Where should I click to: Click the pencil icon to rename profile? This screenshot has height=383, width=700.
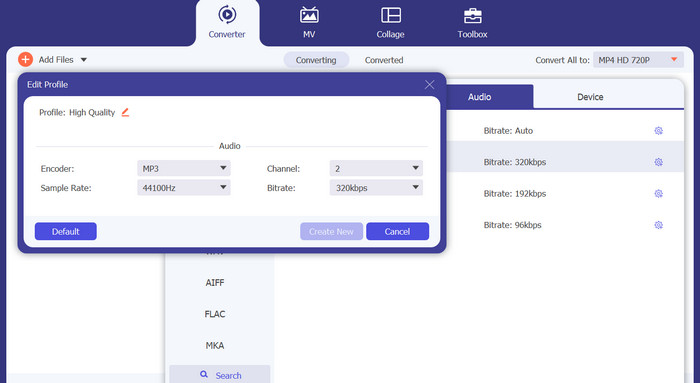coord(125,112)
